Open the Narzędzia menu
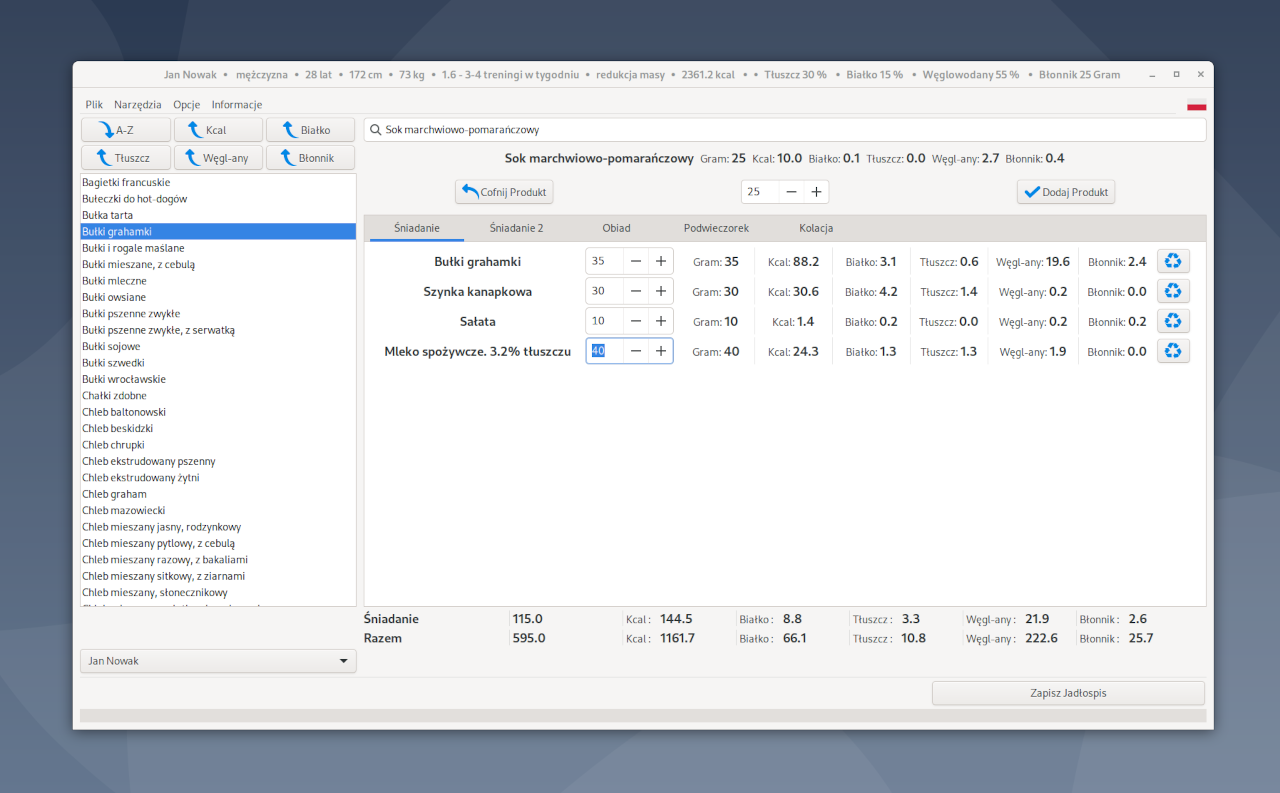The height and width of the screenshot is (793, 1280). [138, 105]
